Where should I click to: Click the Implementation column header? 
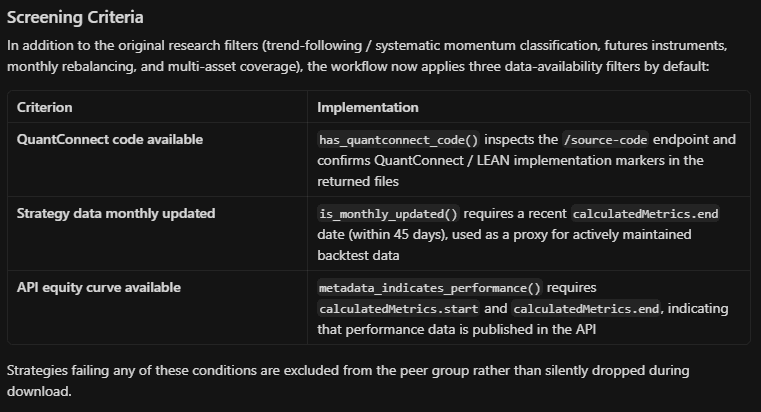coord(367,107)
